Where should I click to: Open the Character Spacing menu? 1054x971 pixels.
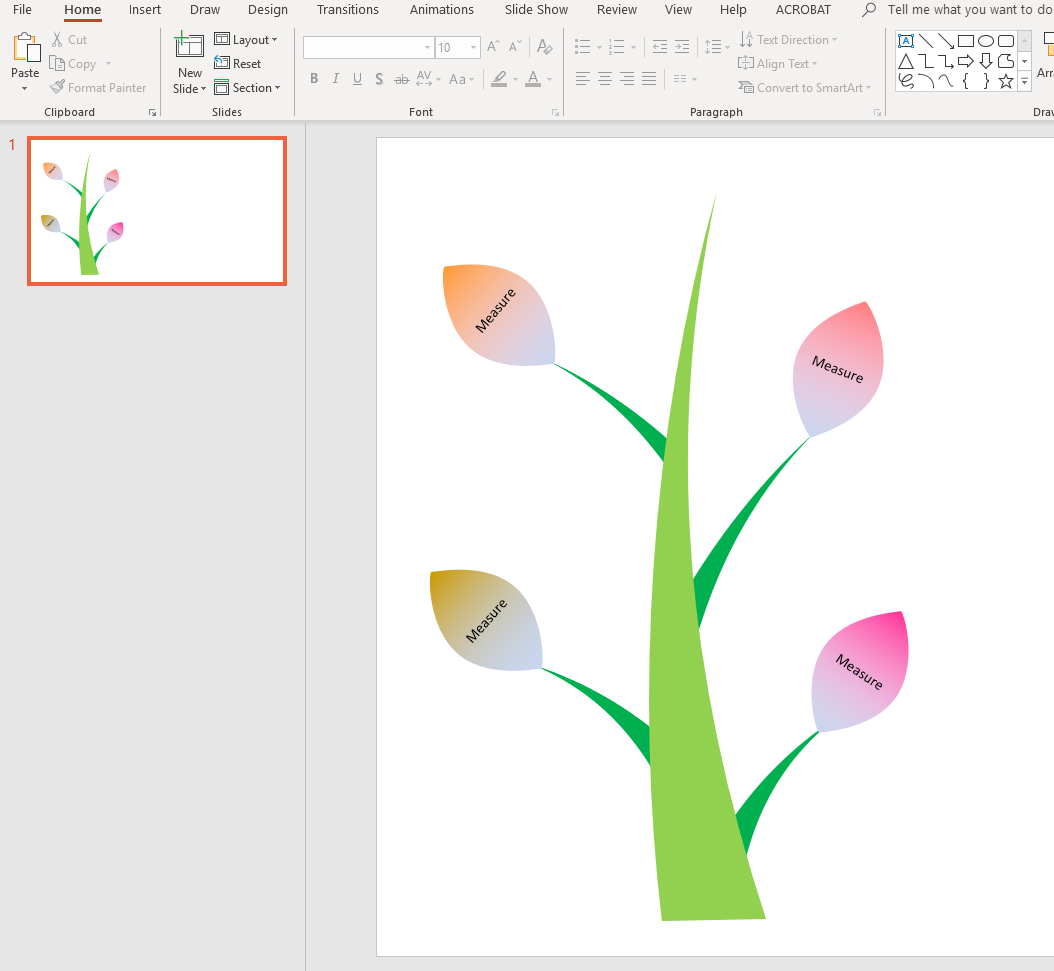tap(428, 79)
